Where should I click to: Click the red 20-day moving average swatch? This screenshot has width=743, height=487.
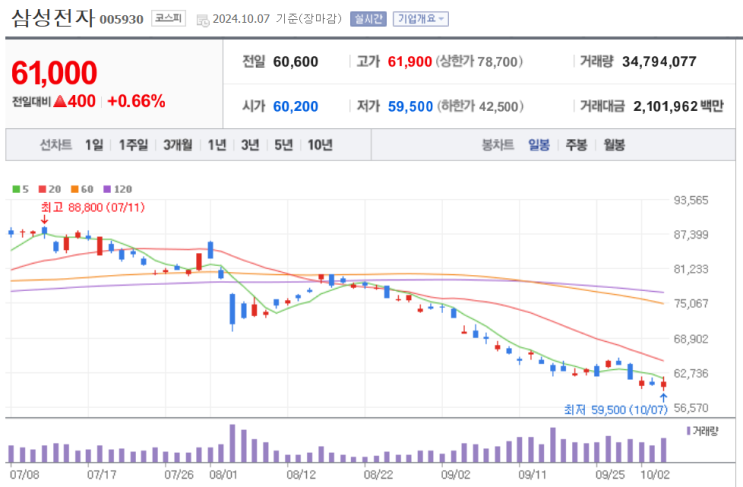[42, 189]
